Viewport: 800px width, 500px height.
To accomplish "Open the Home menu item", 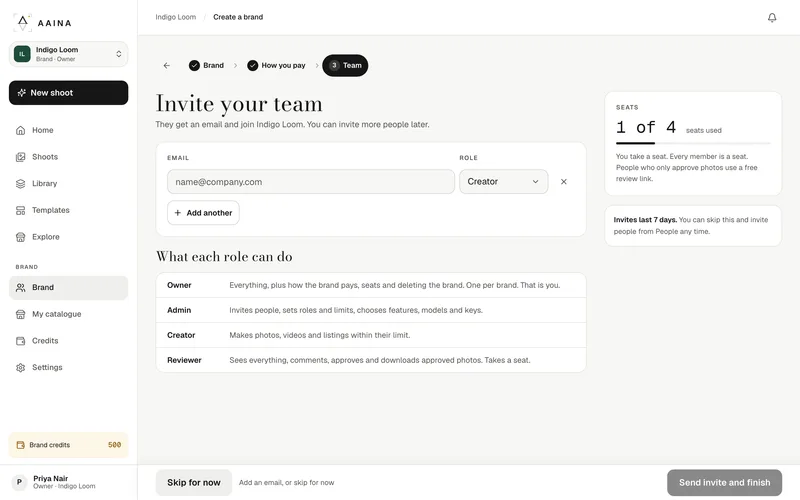I will coord(68,130).
